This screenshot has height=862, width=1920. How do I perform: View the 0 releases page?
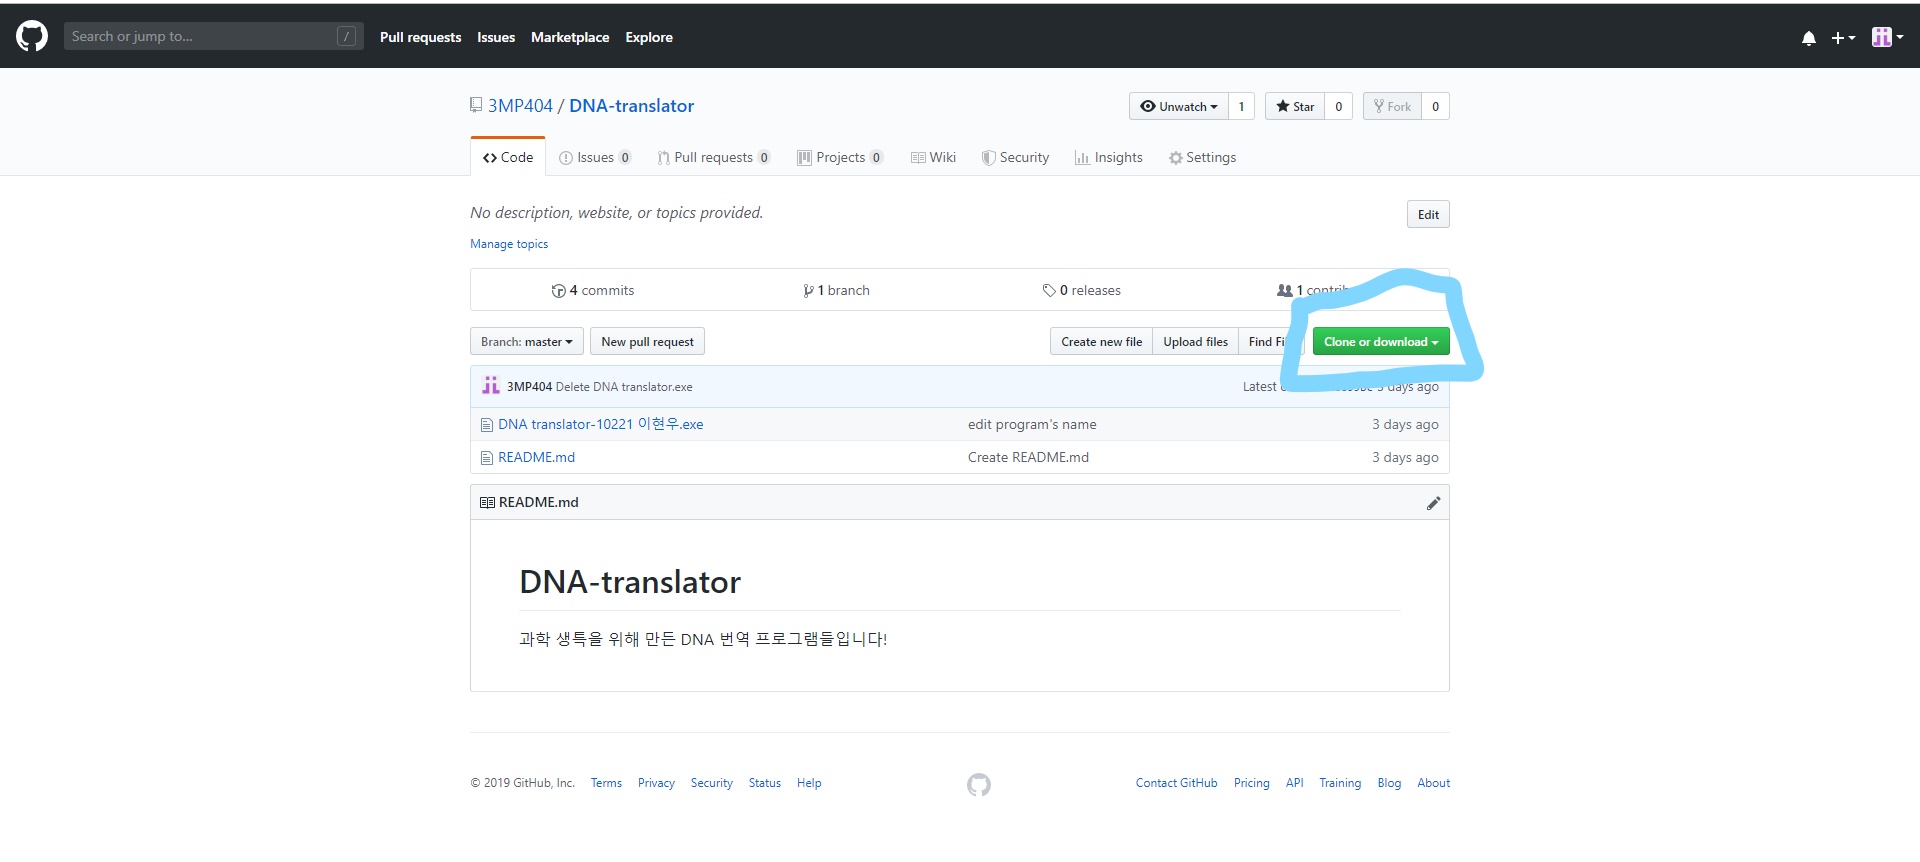1081,290
